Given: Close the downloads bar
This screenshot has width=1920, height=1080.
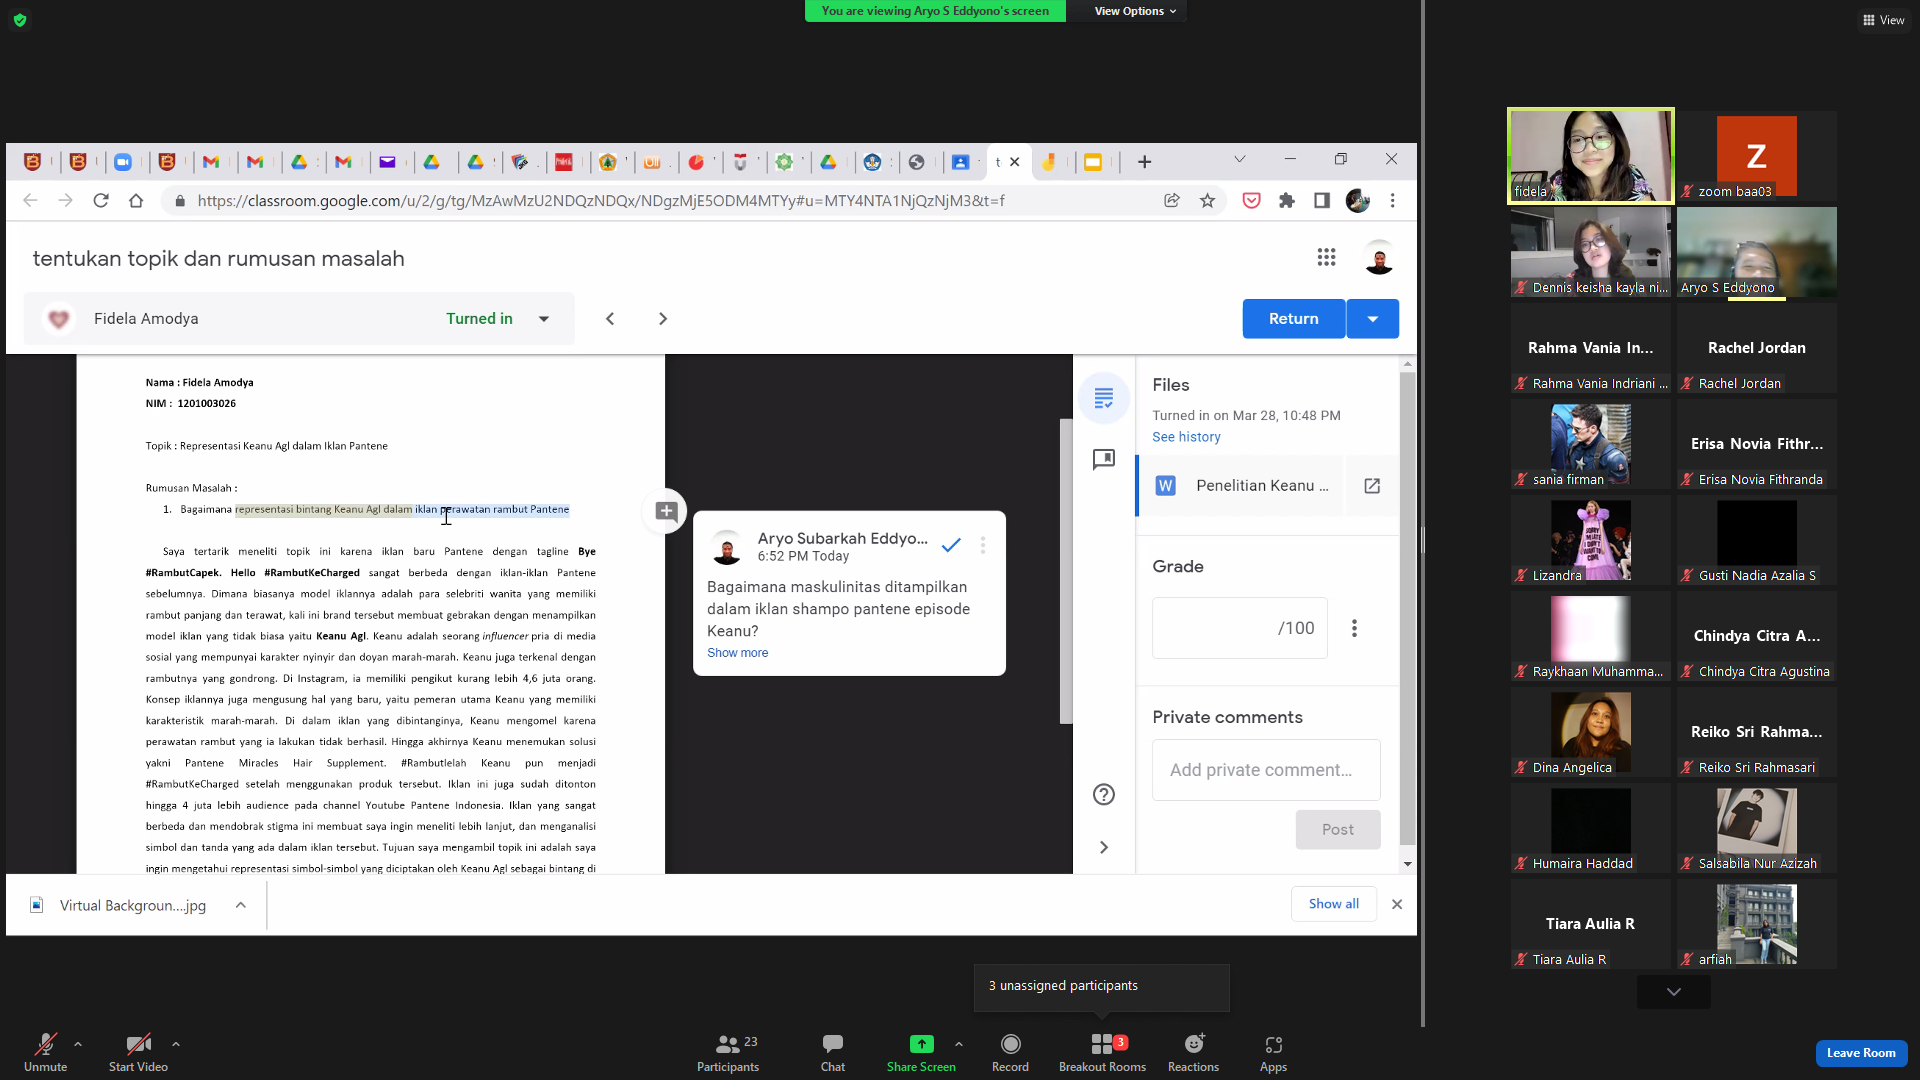Looking at the screenshot, I should [x=1397, y=904].
